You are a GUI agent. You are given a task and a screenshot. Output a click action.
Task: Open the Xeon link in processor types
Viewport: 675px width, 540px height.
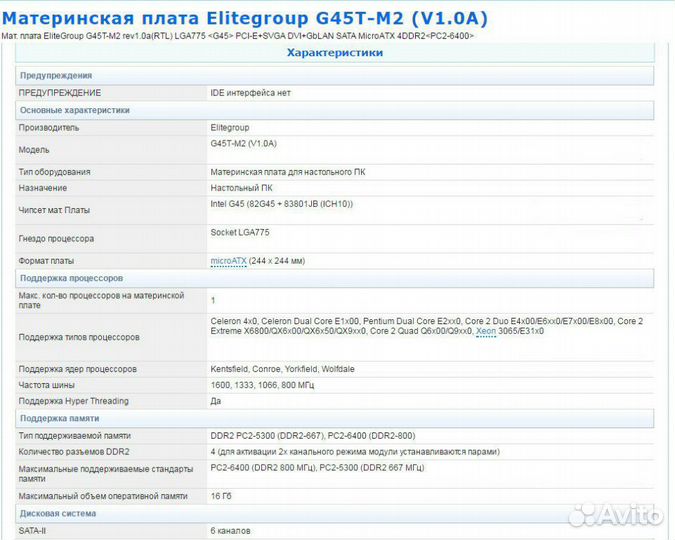486,332
